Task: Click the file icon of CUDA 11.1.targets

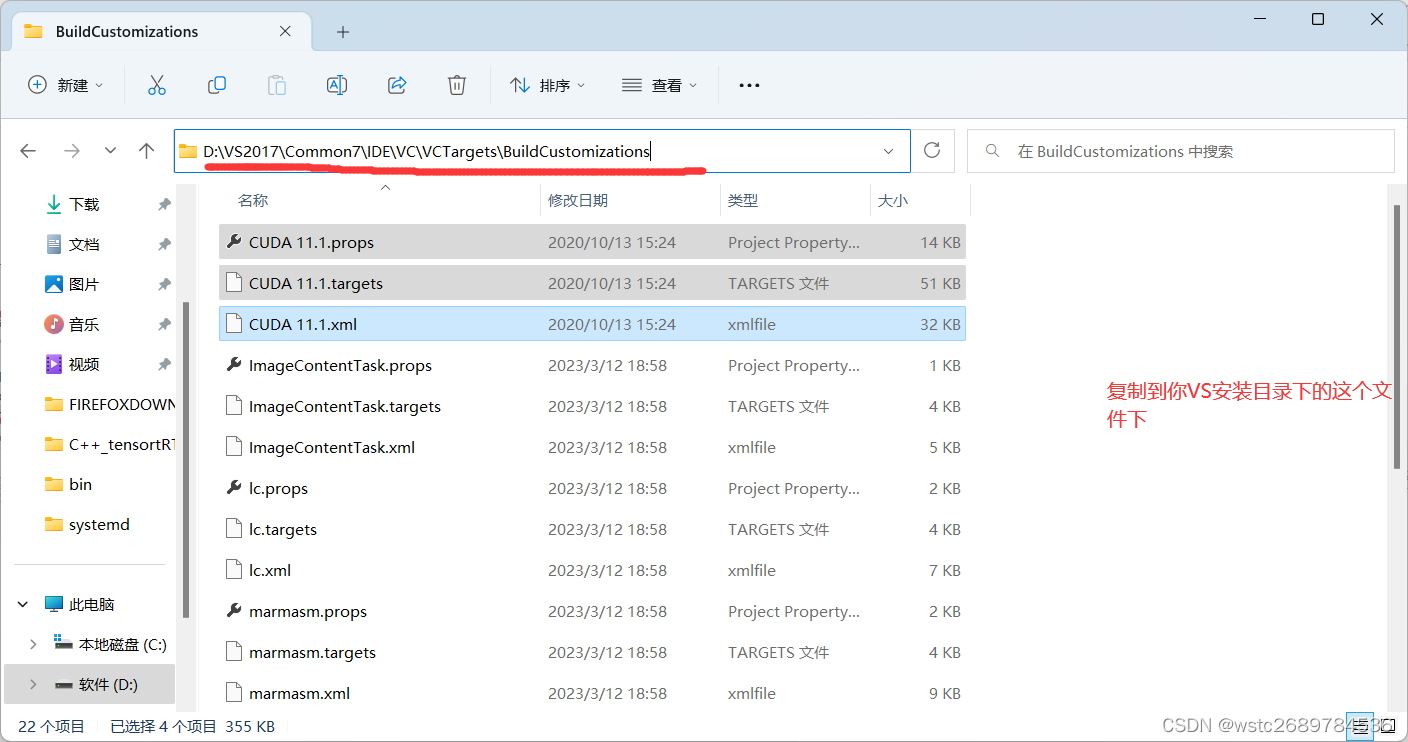Action: pyautogui.click(x=234, y=283)
